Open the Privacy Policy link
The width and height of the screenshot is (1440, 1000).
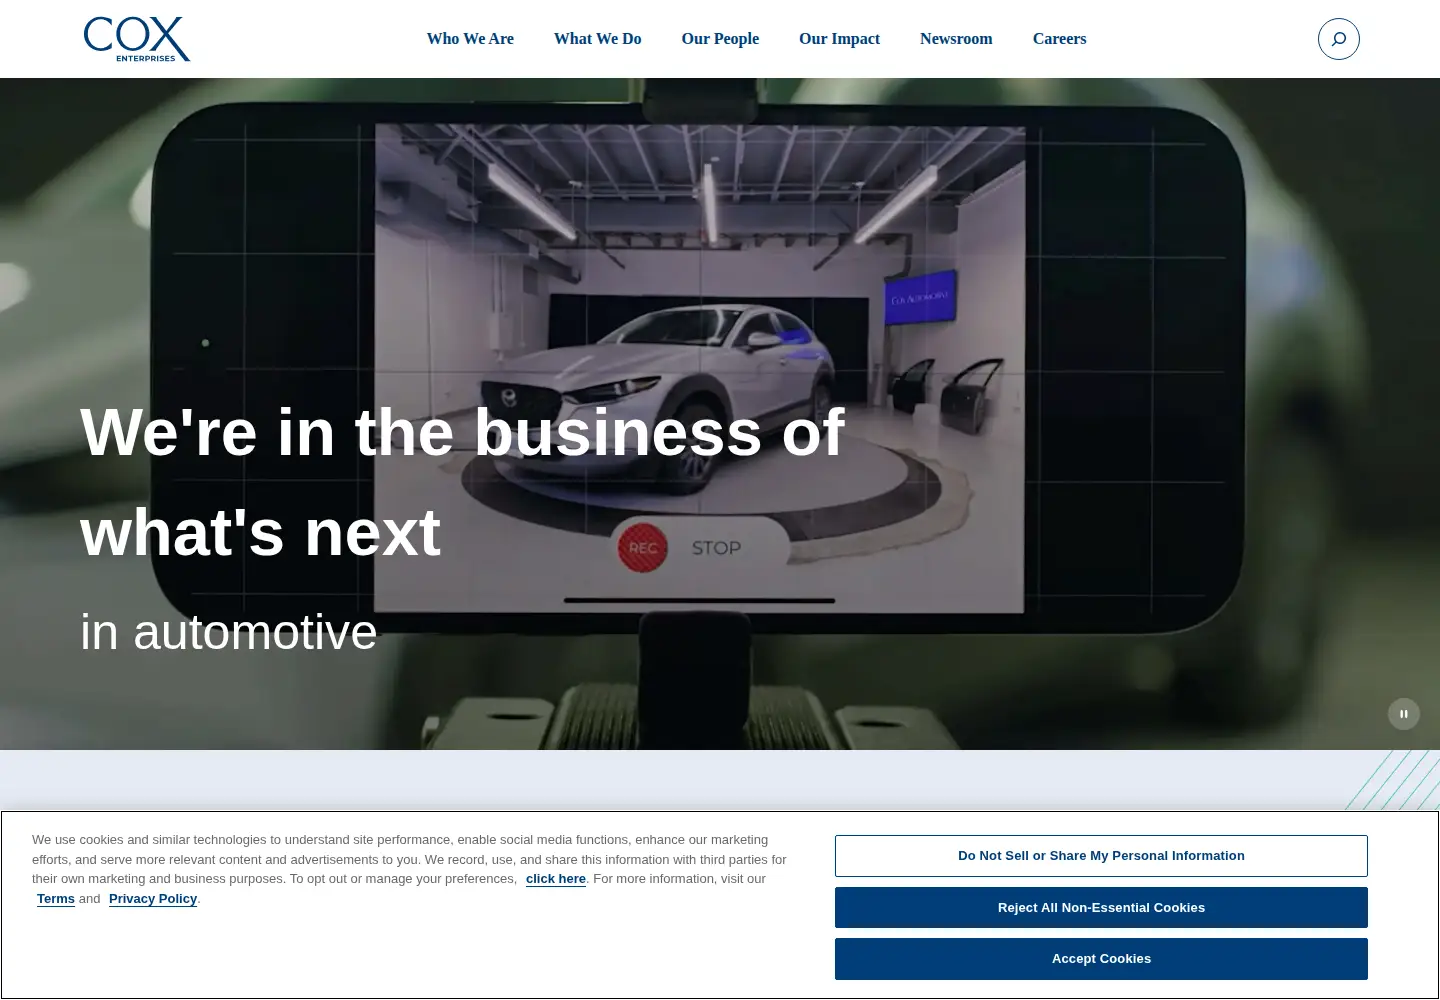[x=153, y=899]
